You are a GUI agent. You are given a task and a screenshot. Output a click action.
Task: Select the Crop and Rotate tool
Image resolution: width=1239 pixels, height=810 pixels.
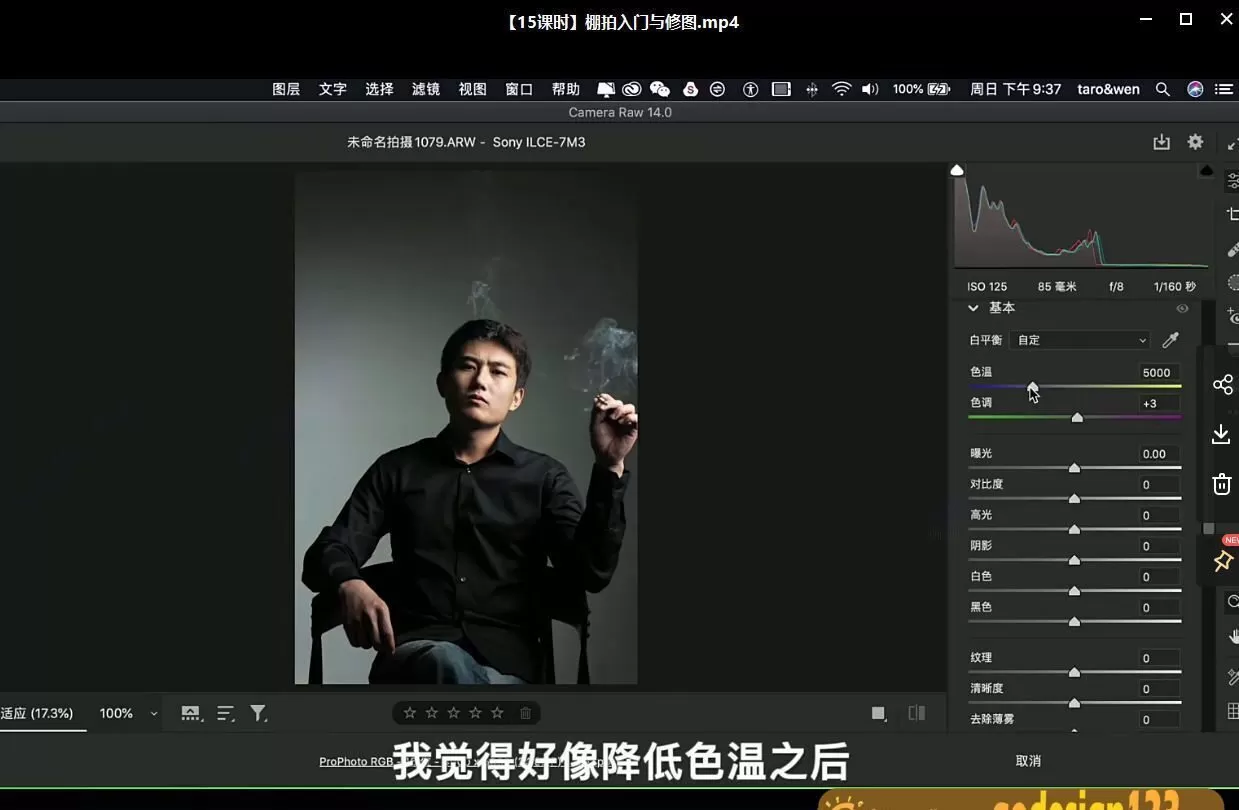coord(1231,212)
